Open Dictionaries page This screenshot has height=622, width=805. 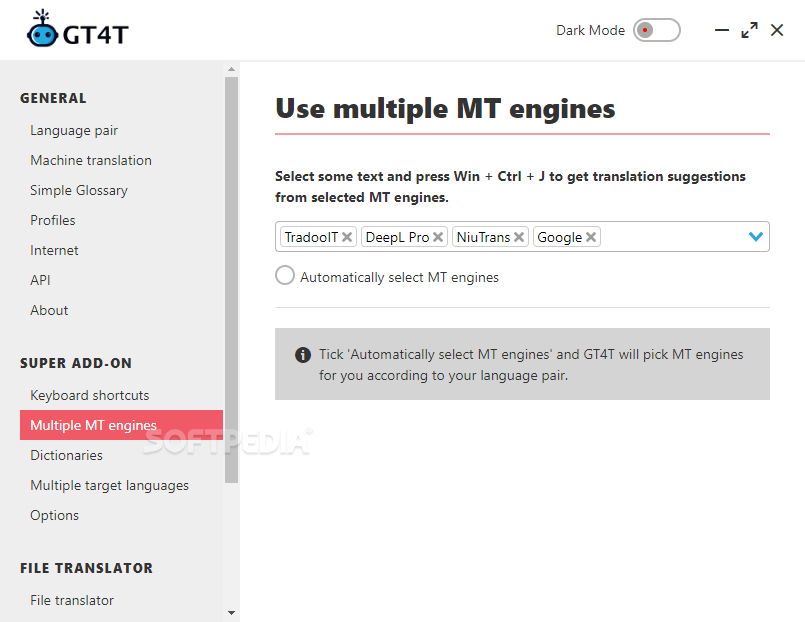[66, 455]
